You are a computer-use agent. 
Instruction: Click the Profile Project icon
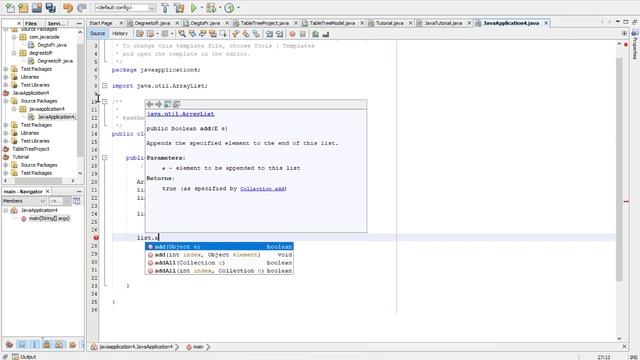[x=229, y=7]
